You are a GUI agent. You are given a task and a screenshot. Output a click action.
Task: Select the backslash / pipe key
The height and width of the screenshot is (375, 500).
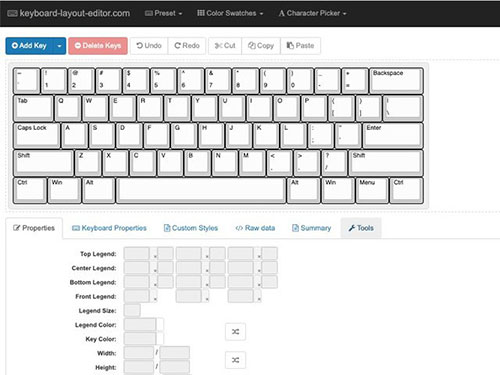pos(403,108)
